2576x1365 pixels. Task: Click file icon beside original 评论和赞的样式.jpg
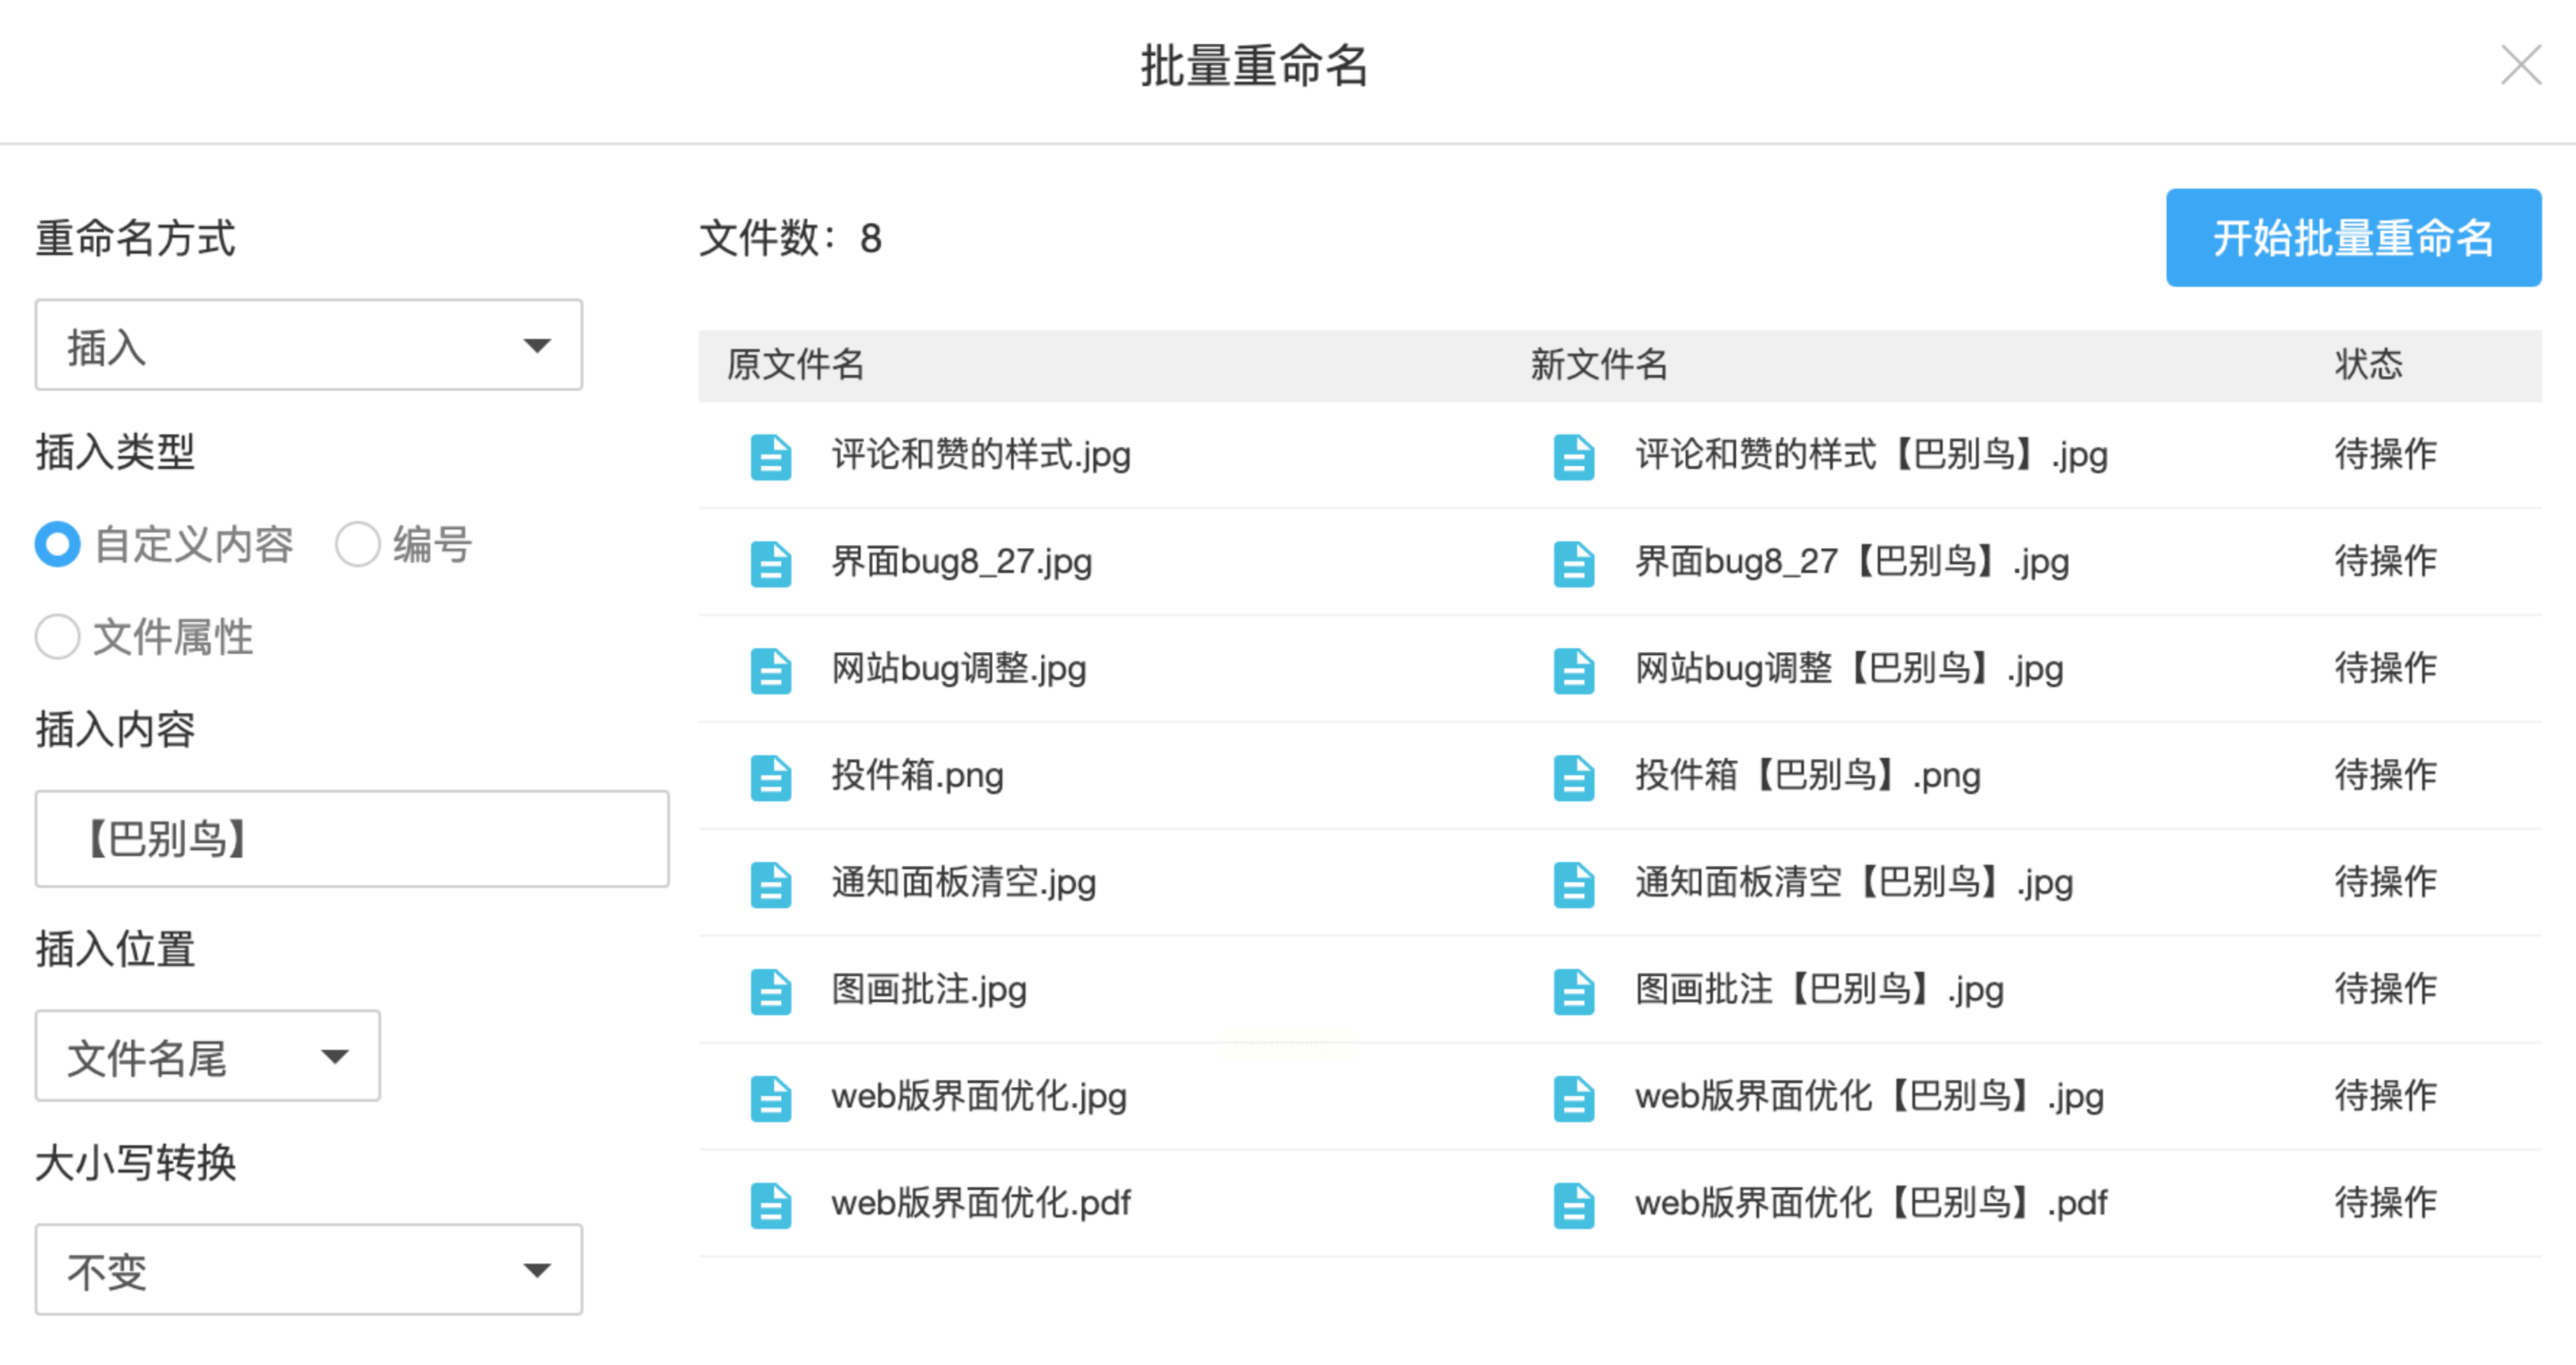click(x=770, y=457)
